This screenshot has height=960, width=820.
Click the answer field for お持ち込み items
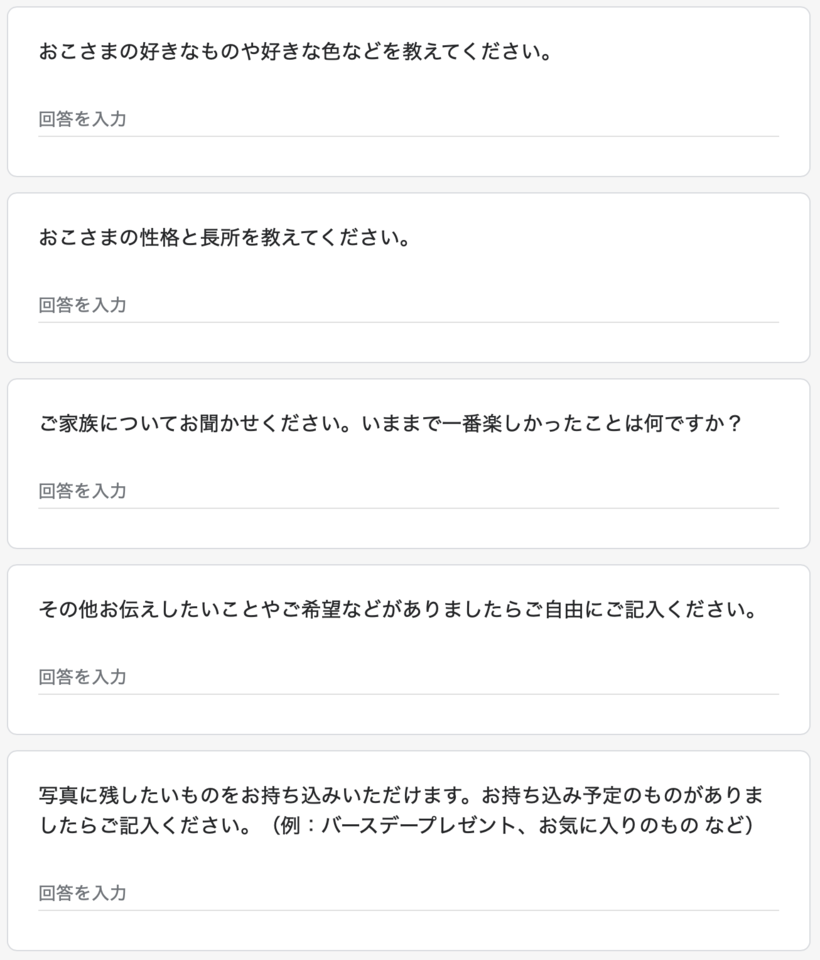(x=408, y=894)
